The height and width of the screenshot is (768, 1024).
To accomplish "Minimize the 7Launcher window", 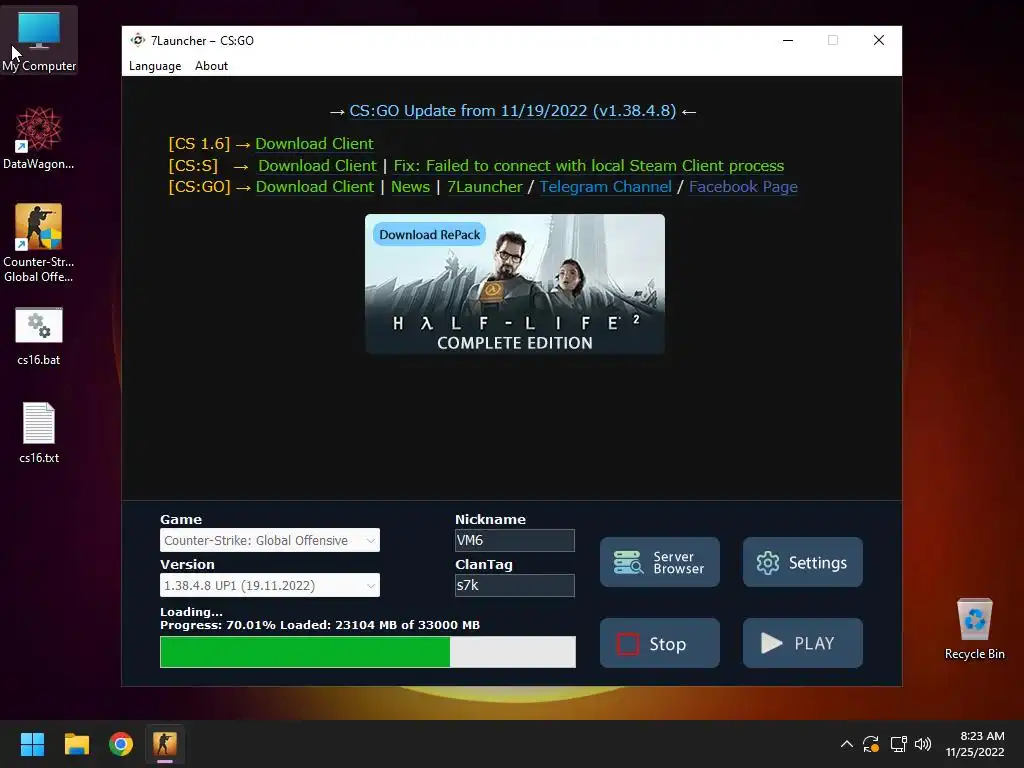I will pyautogui.click(x=788, y=40).
